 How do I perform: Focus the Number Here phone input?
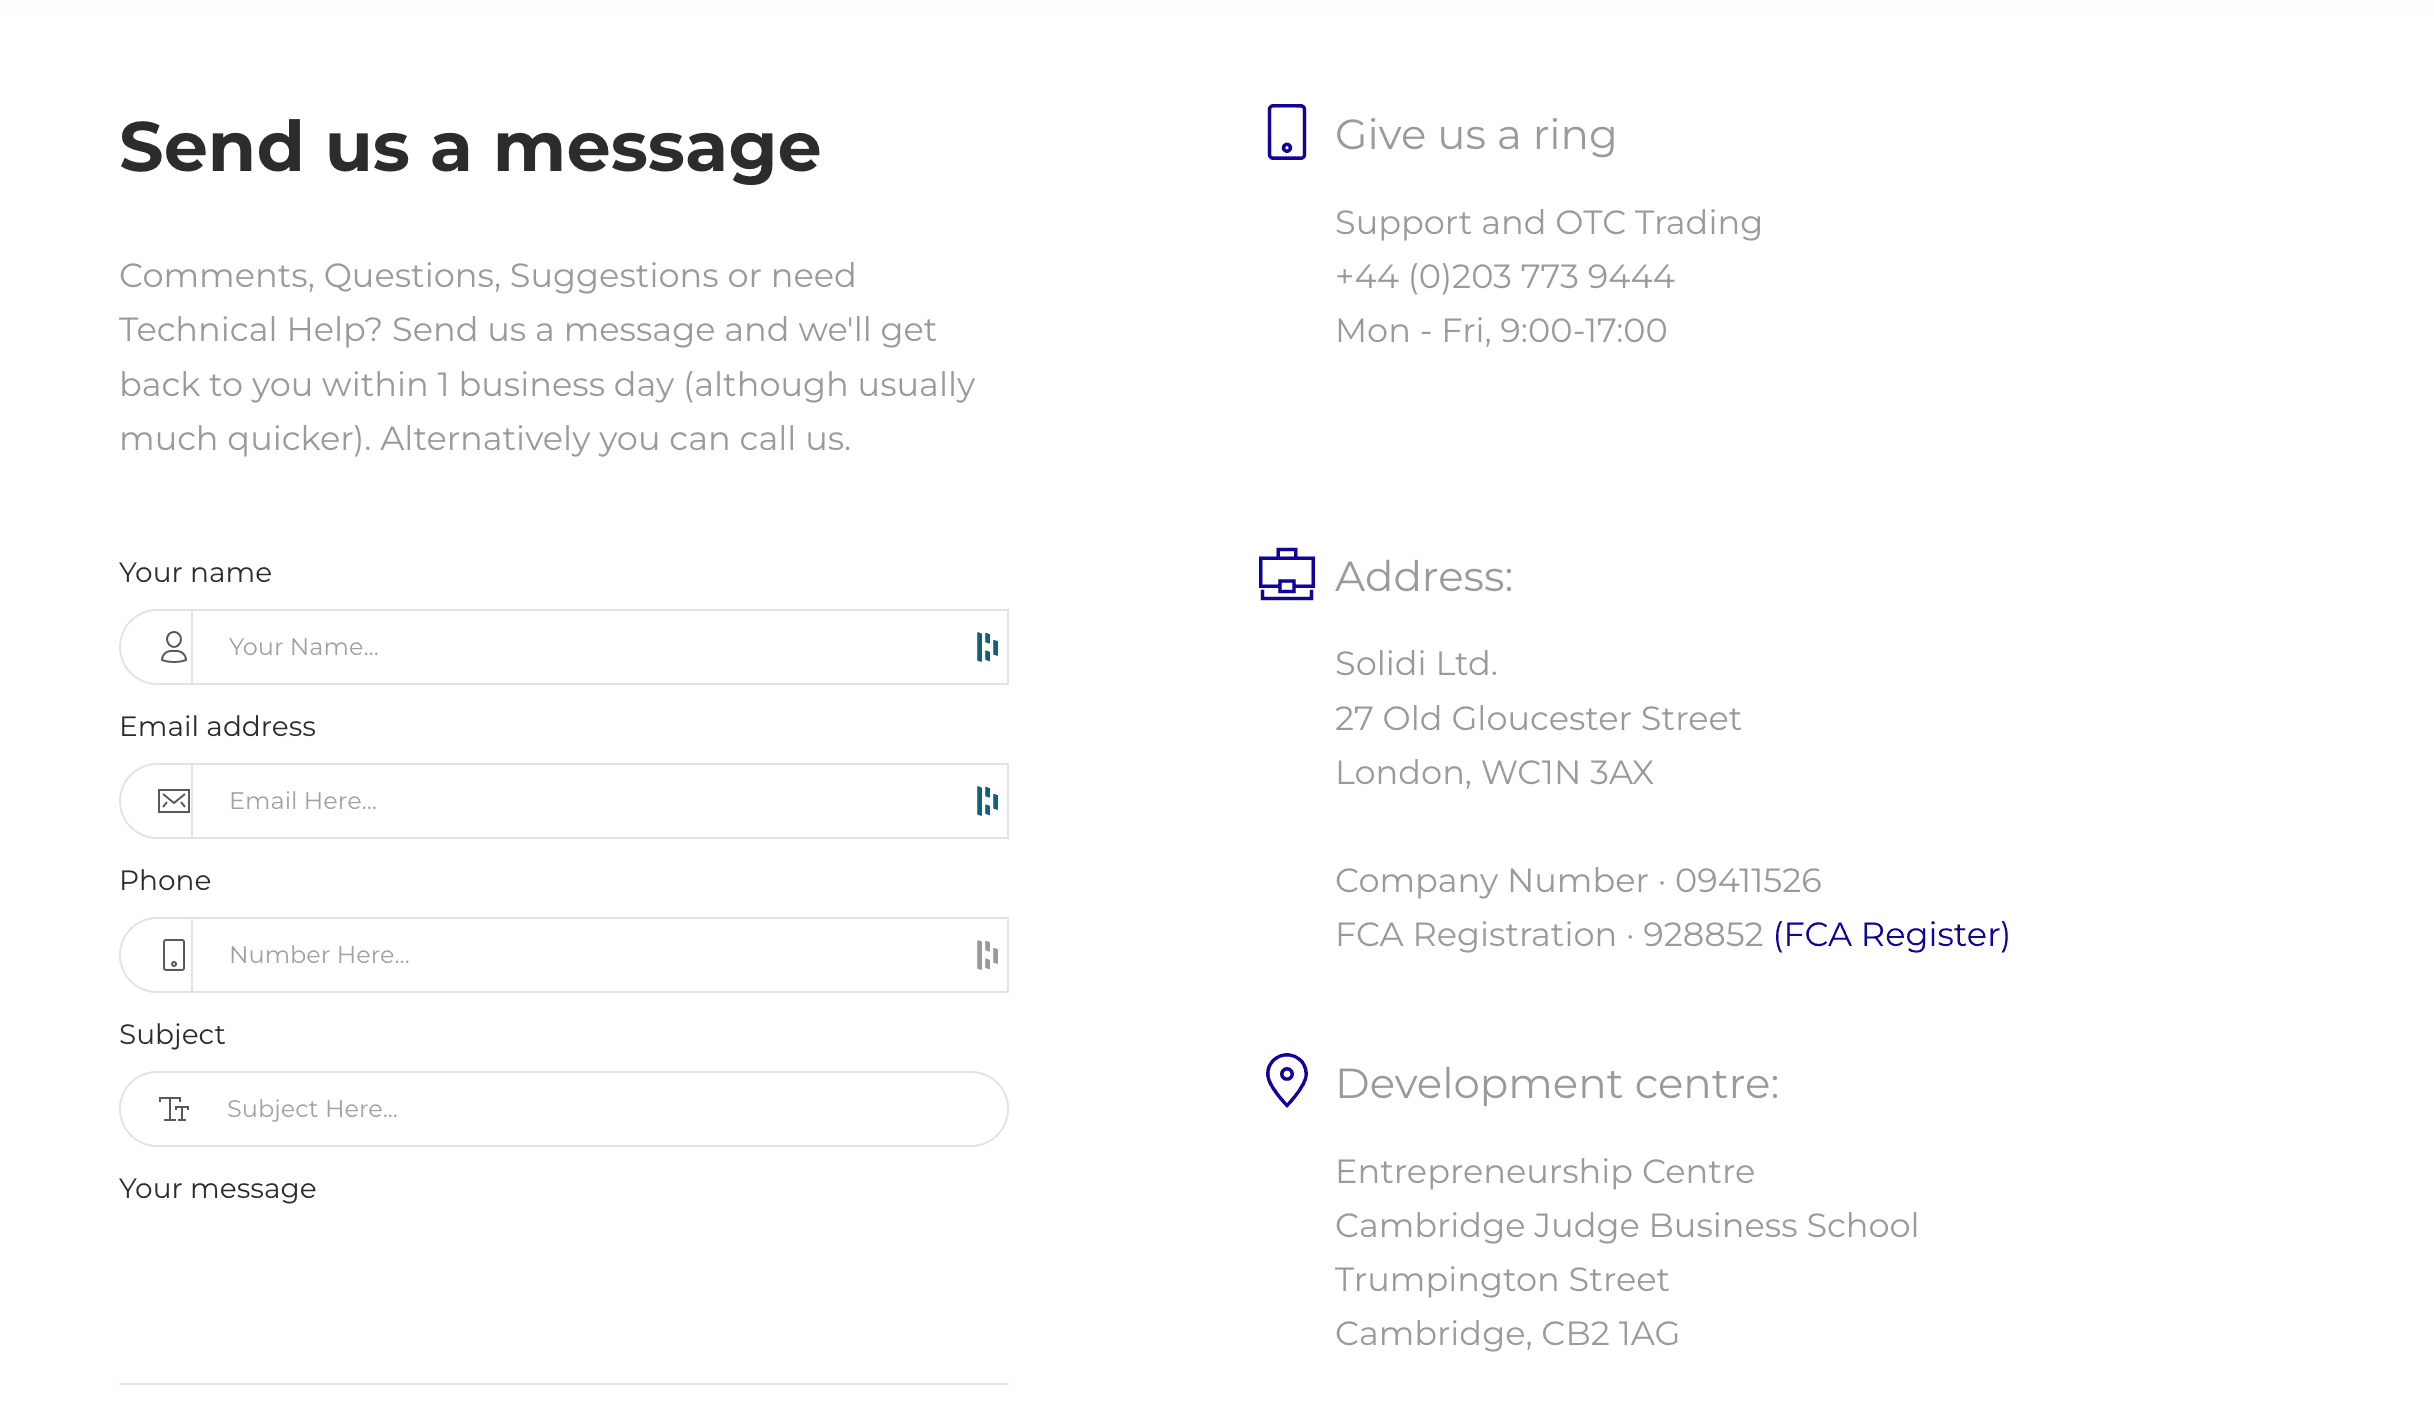580,955
